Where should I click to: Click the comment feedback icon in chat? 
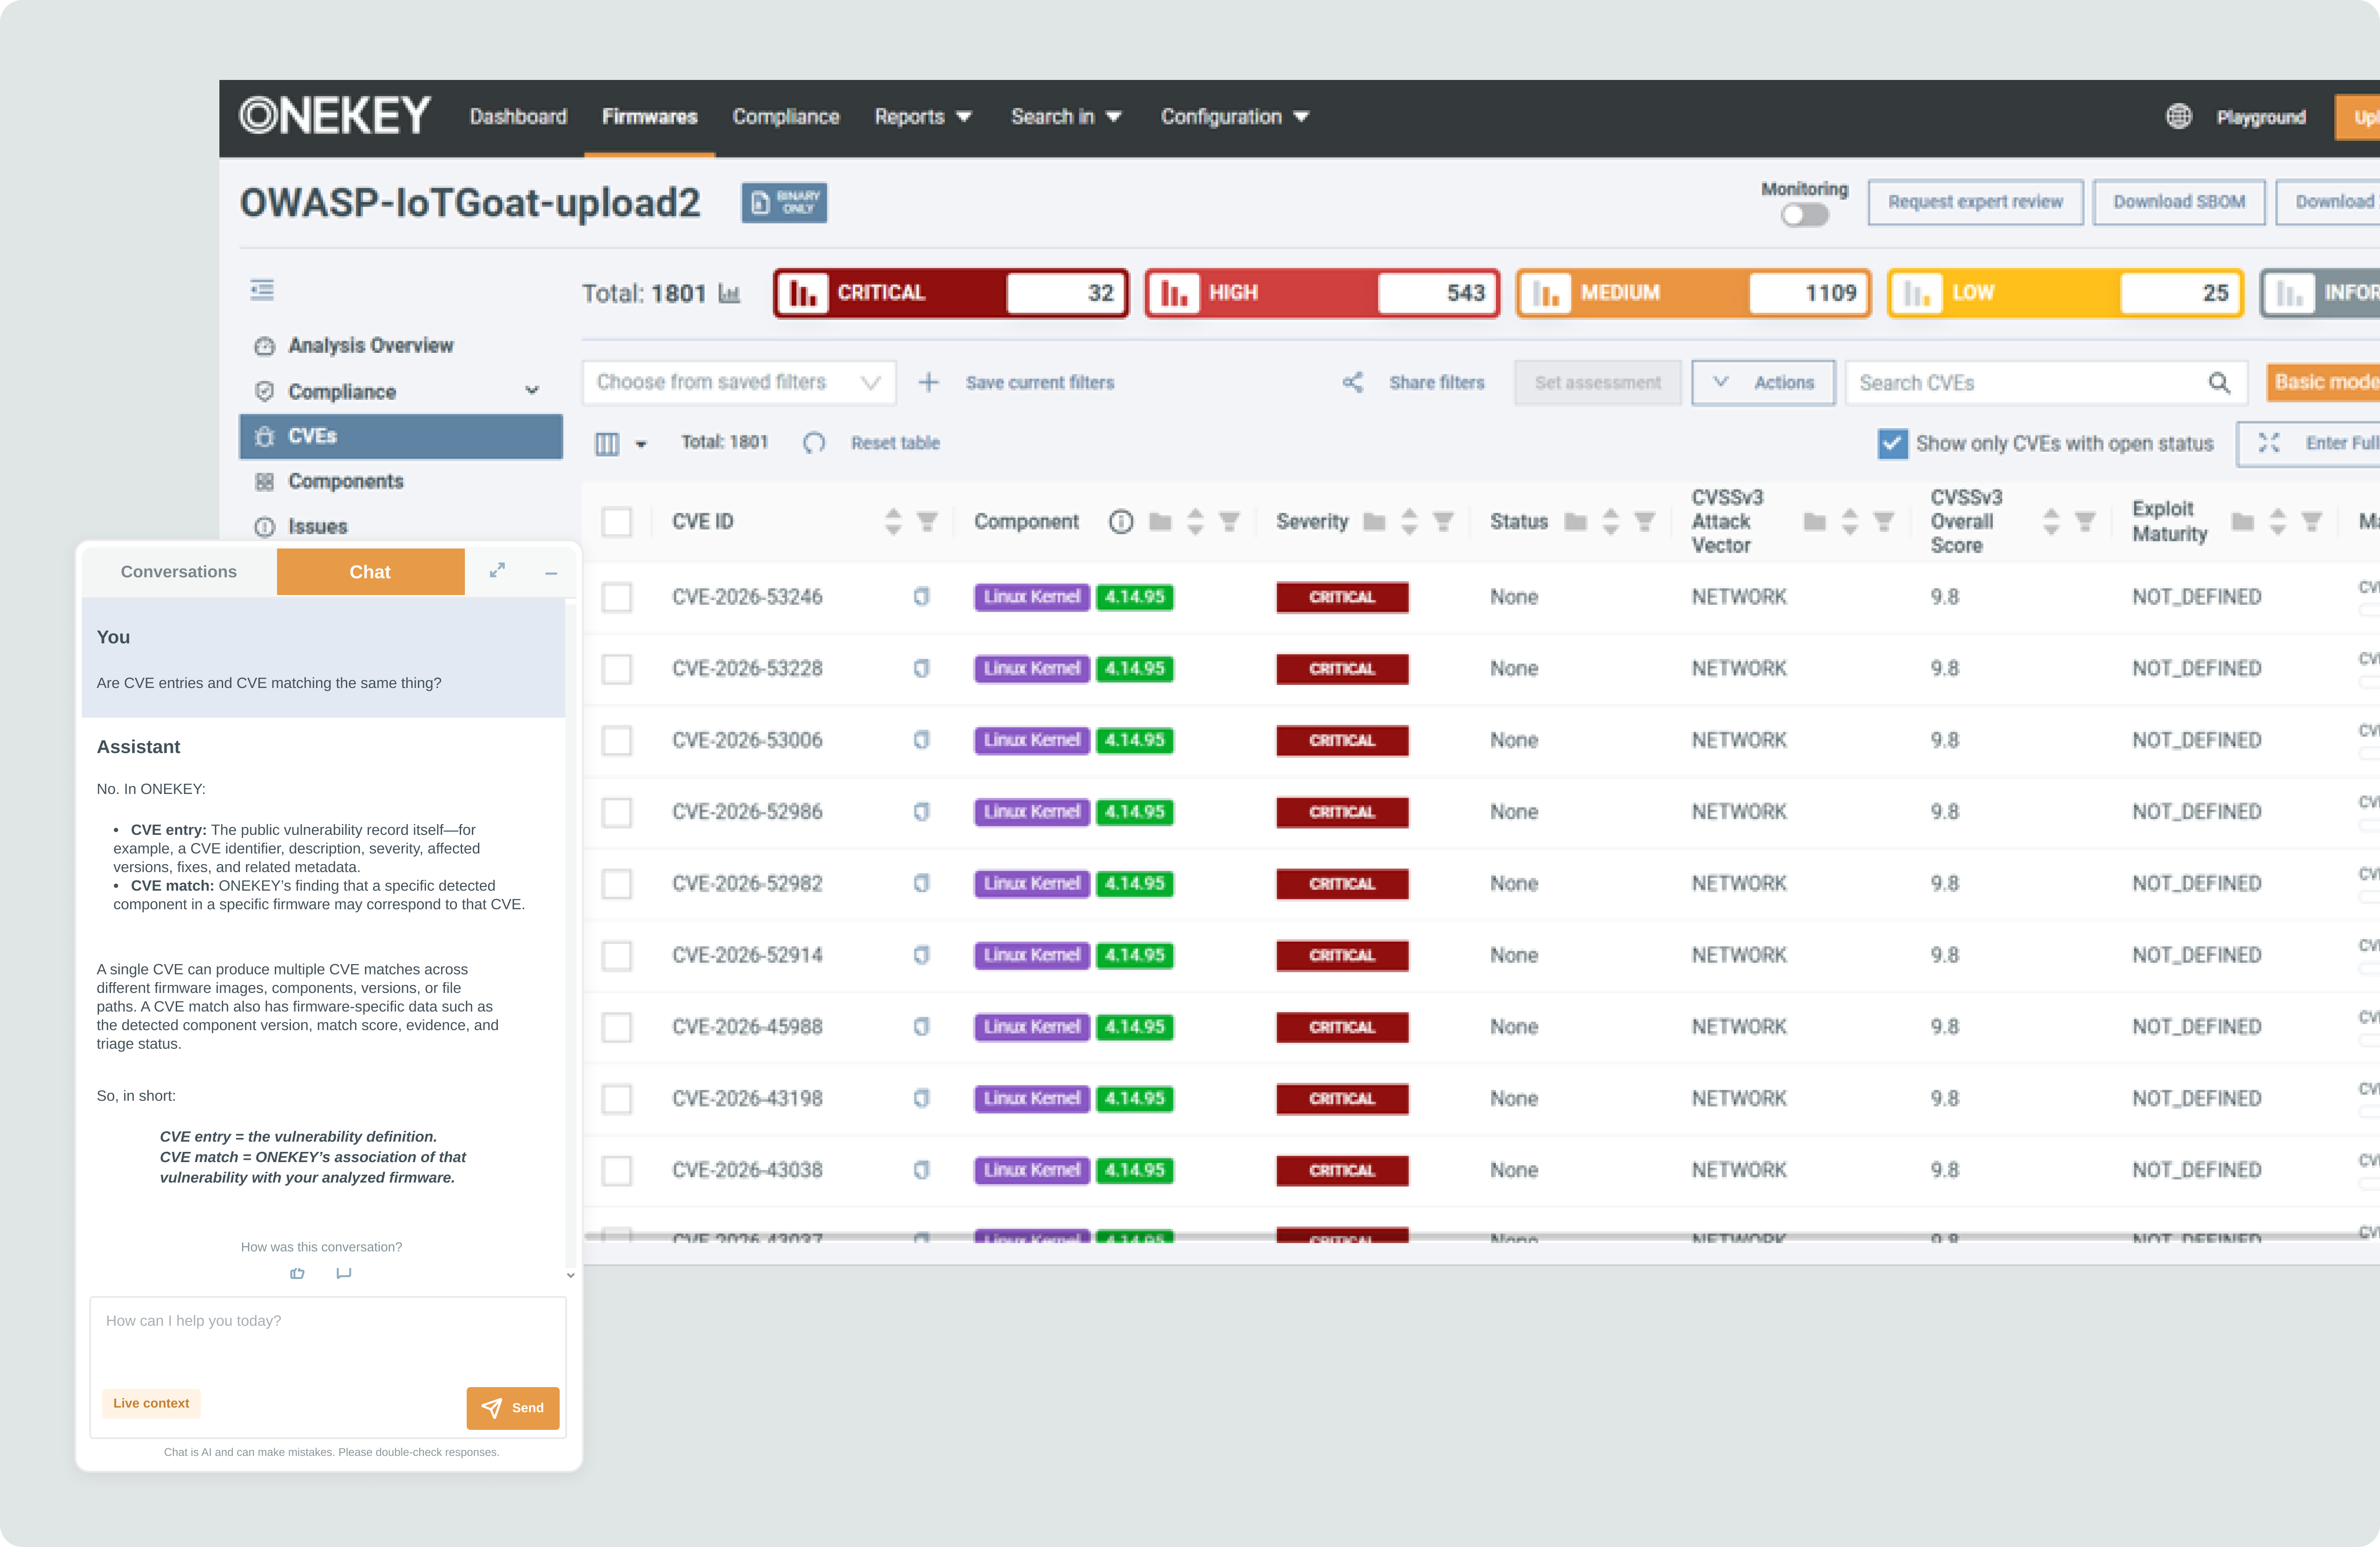pos(344,1273)
